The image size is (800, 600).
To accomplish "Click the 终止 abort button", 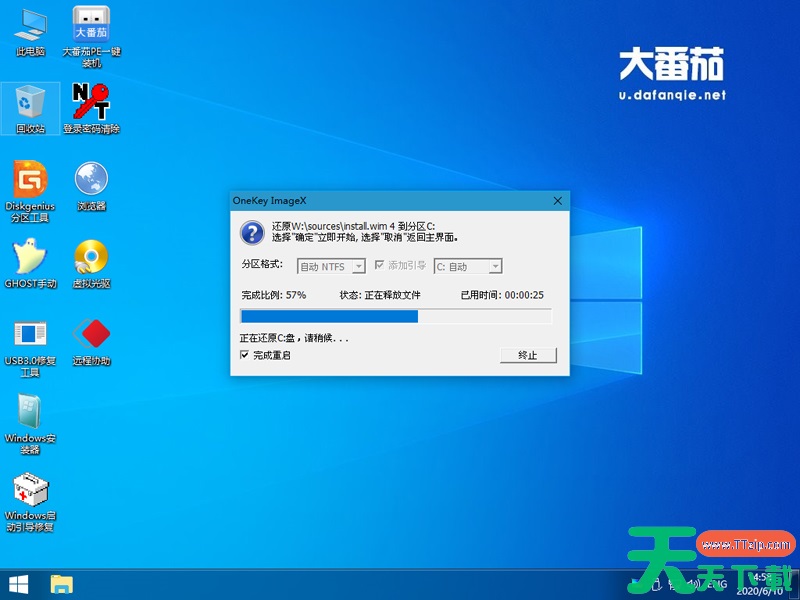I will tap(527, 355).
